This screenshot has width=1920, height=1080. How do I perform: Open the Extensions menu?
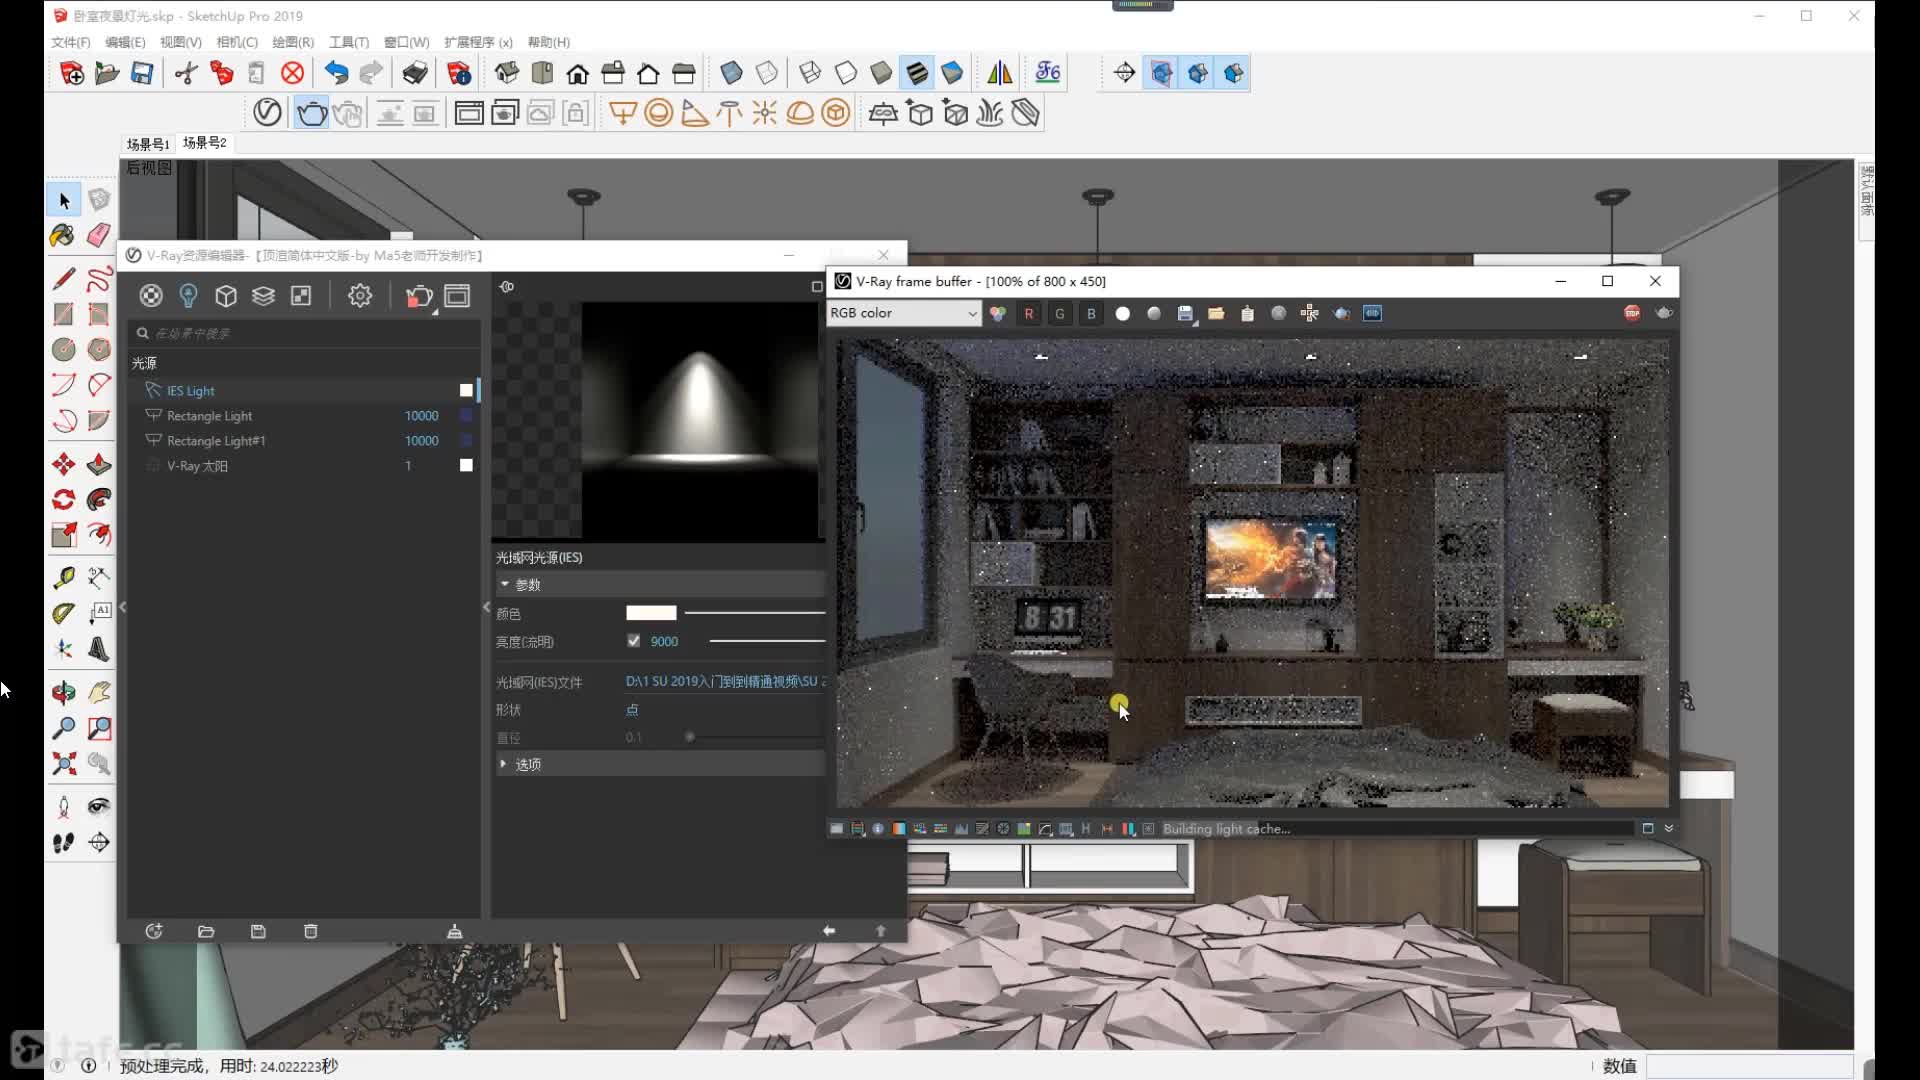[x=478, y=42]
